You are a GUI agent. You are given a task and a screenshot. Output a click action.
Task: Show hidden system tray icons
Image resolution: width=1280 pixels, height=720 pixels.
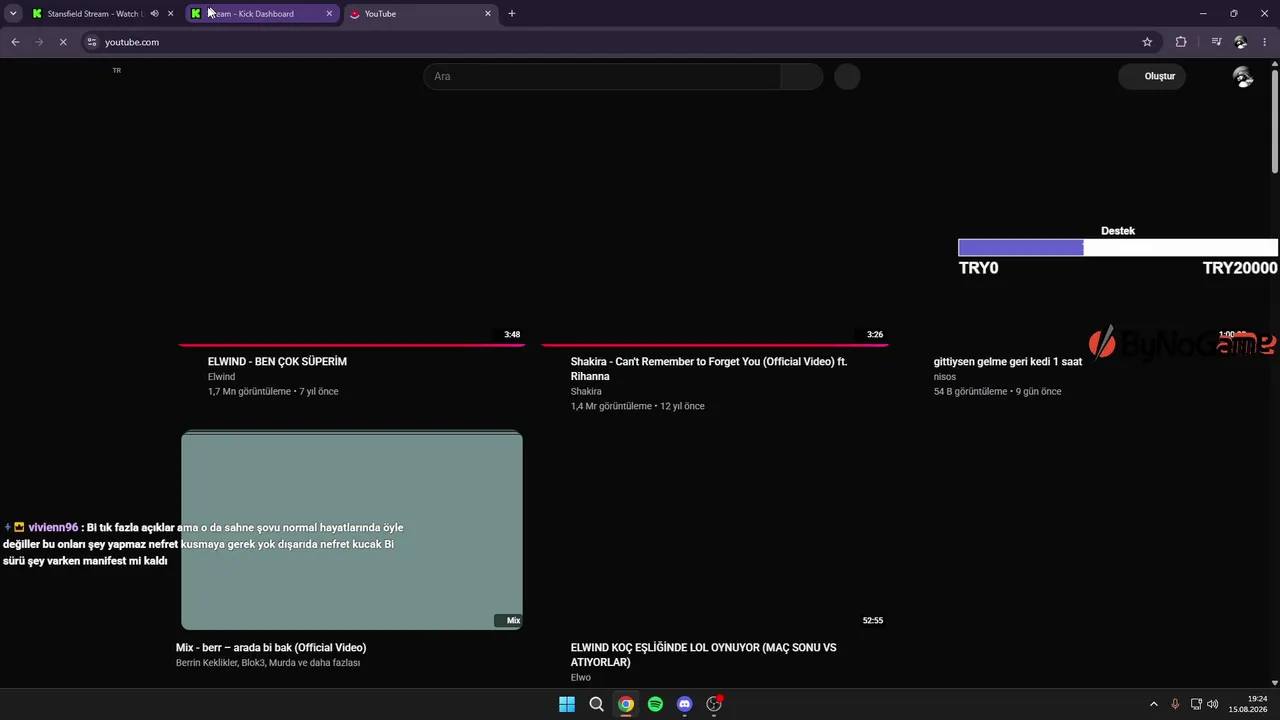(x=1153, y=704)
